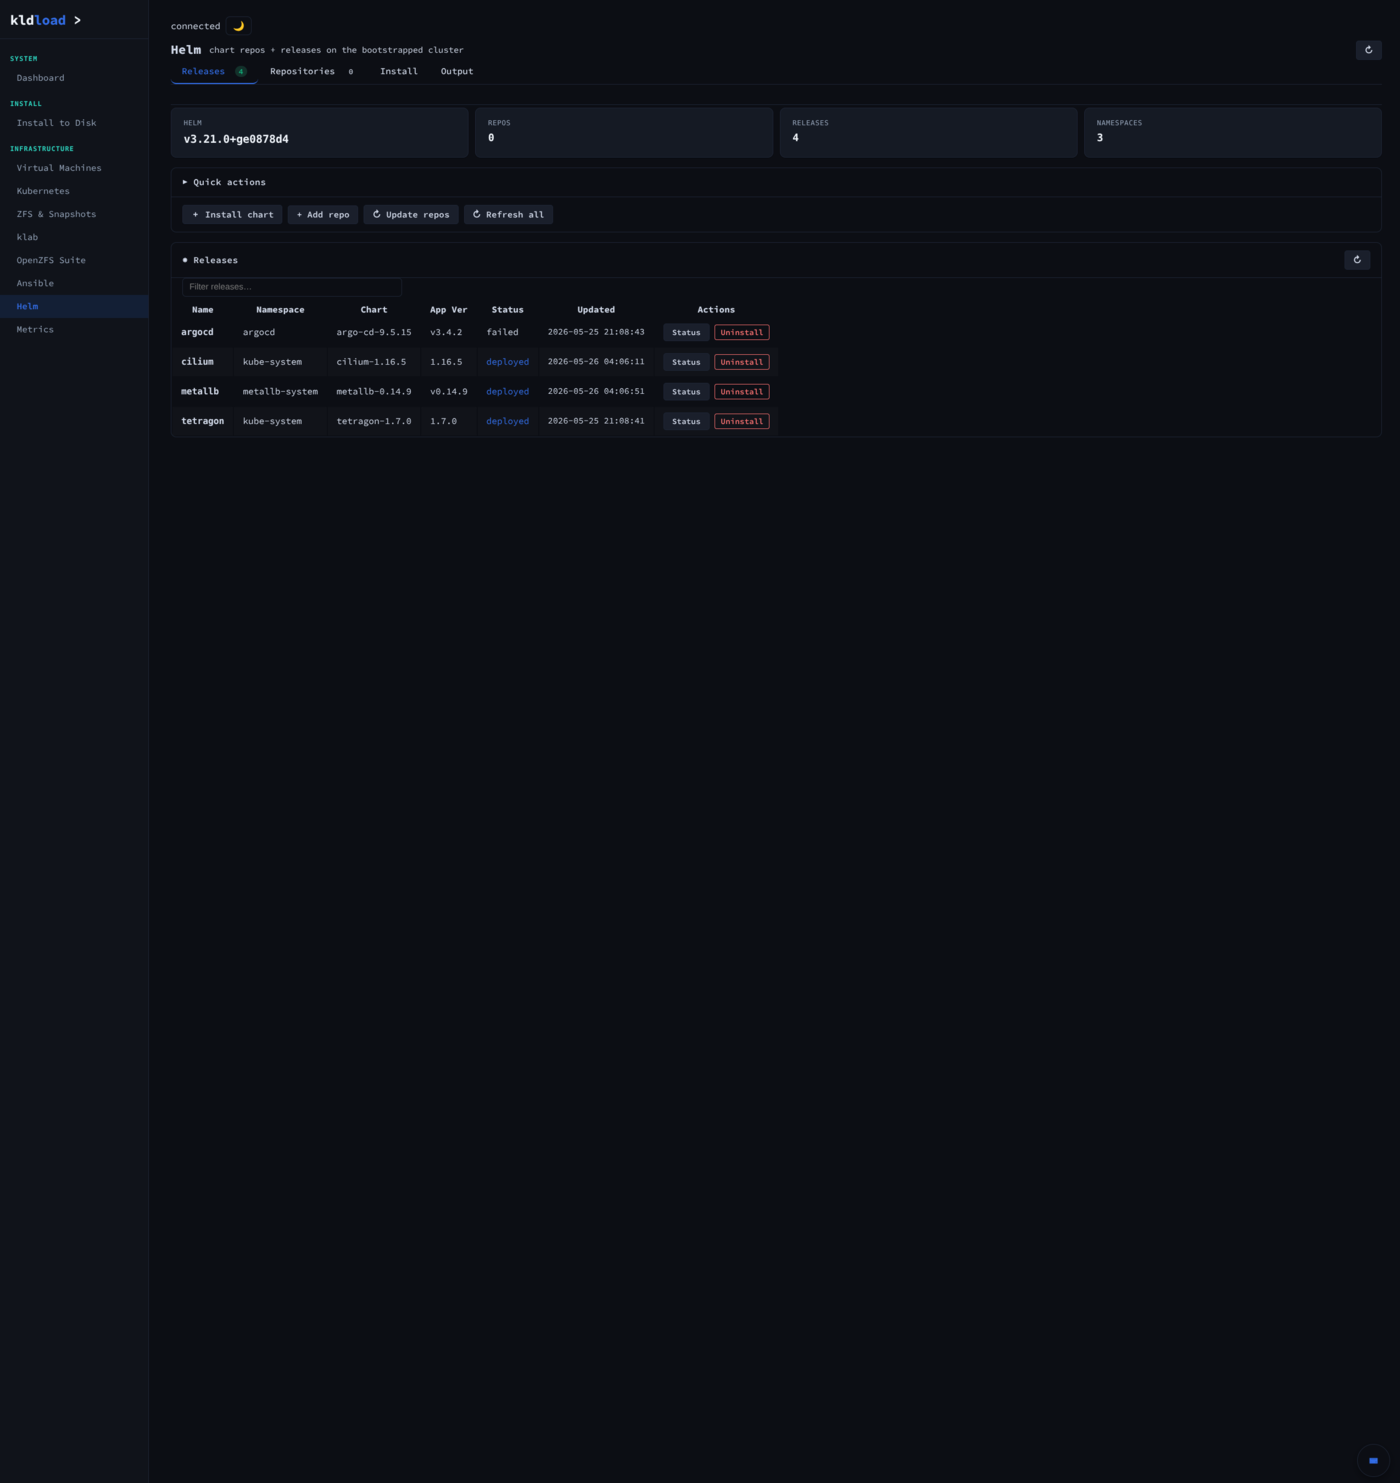Open Metrics in the sidebar
The width and height of the screenshot is (1400, 1483).
tap(74, 329)
